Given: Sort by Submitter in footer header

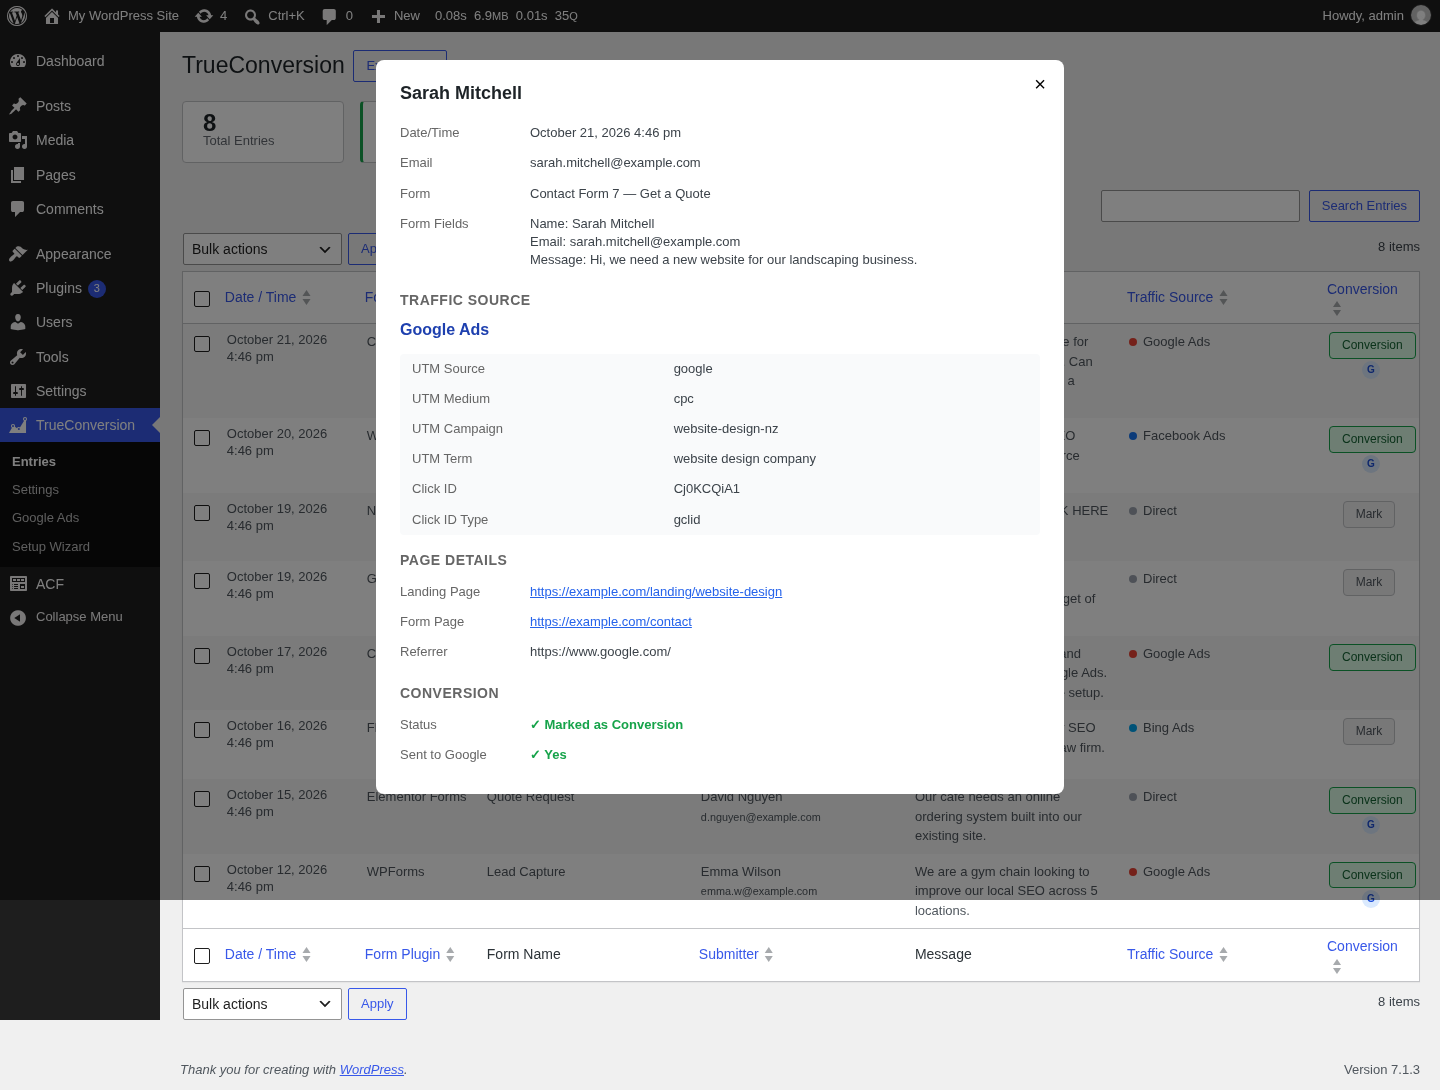Looking at the screenshot, I should 736,954.
